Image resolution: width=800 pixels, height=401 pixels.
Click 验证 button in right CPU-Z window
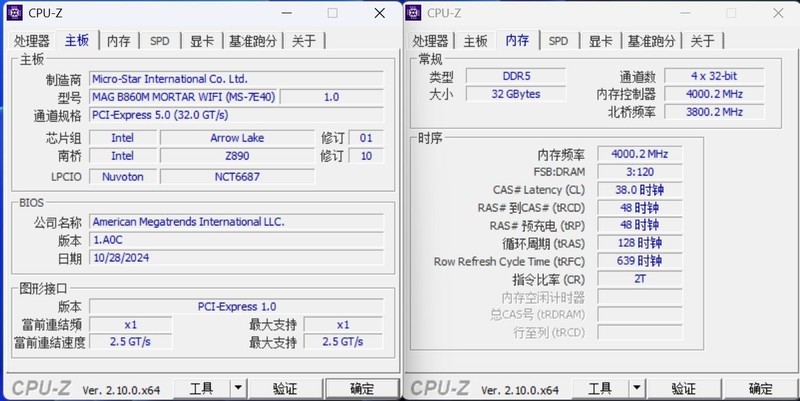(x=684, y=389)
